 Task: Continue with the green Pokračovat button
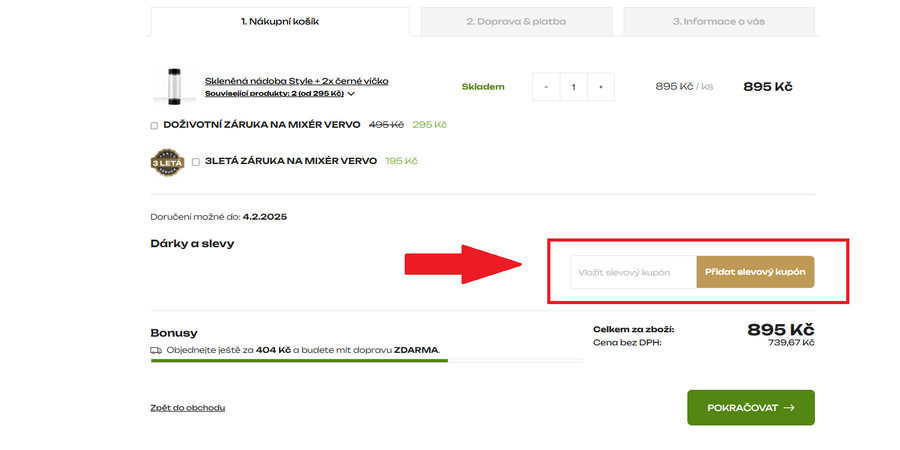pos(751,408)
